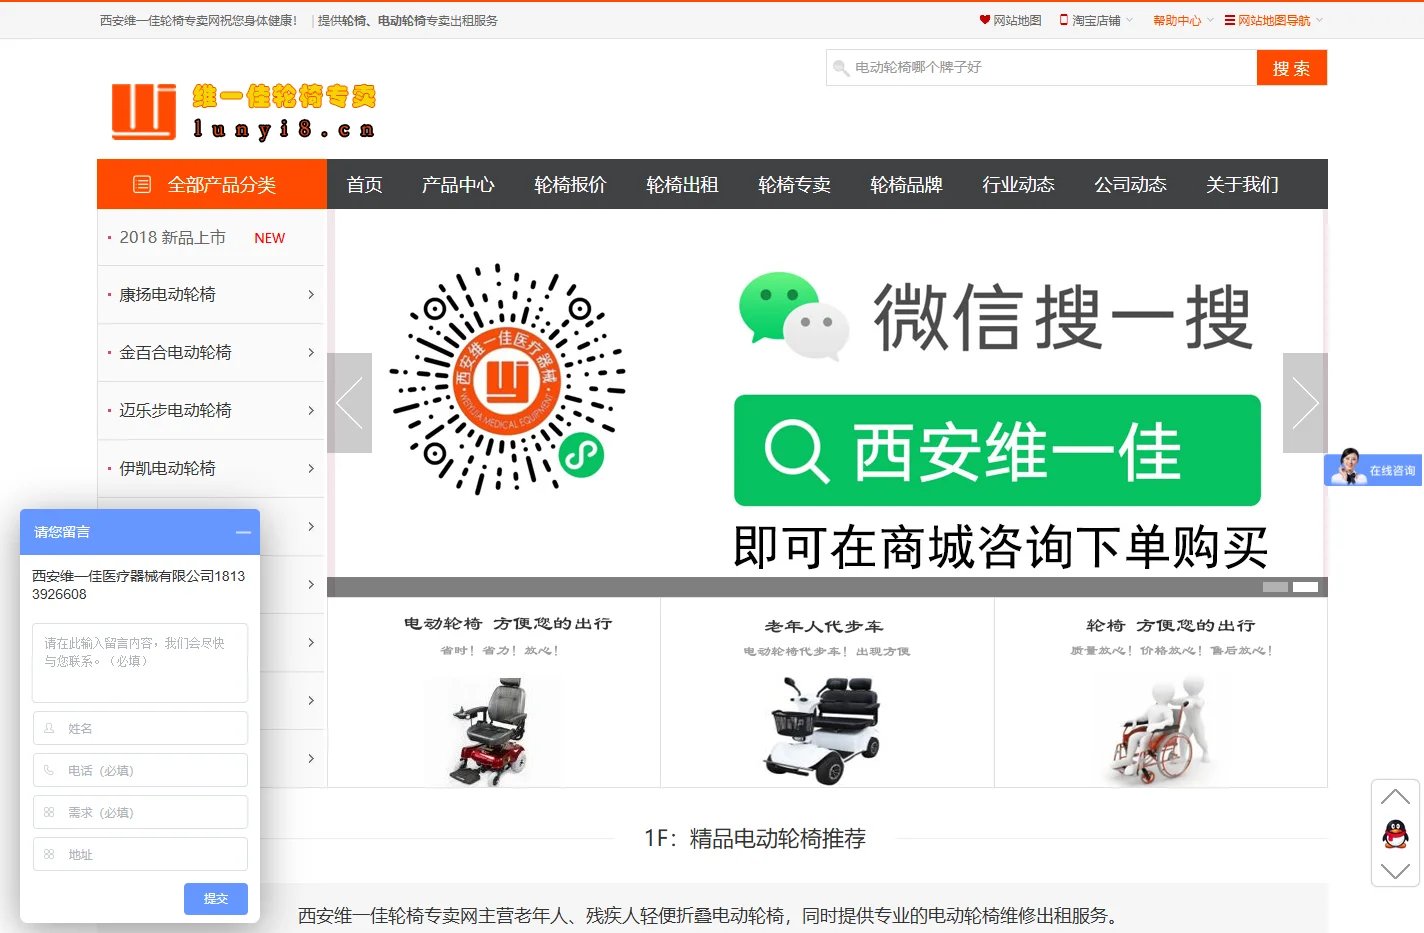
Task: Select the first banner slide indicator
Action: coord(1275,587)
